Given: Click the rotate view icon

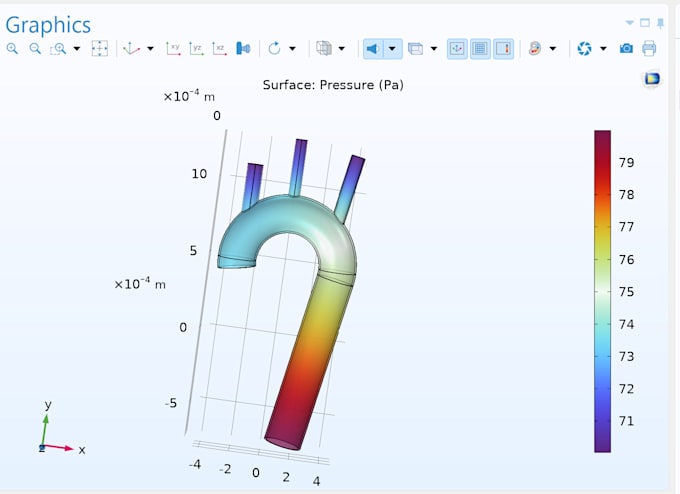Looking at the screenshot, I should (x=274, y=49).
